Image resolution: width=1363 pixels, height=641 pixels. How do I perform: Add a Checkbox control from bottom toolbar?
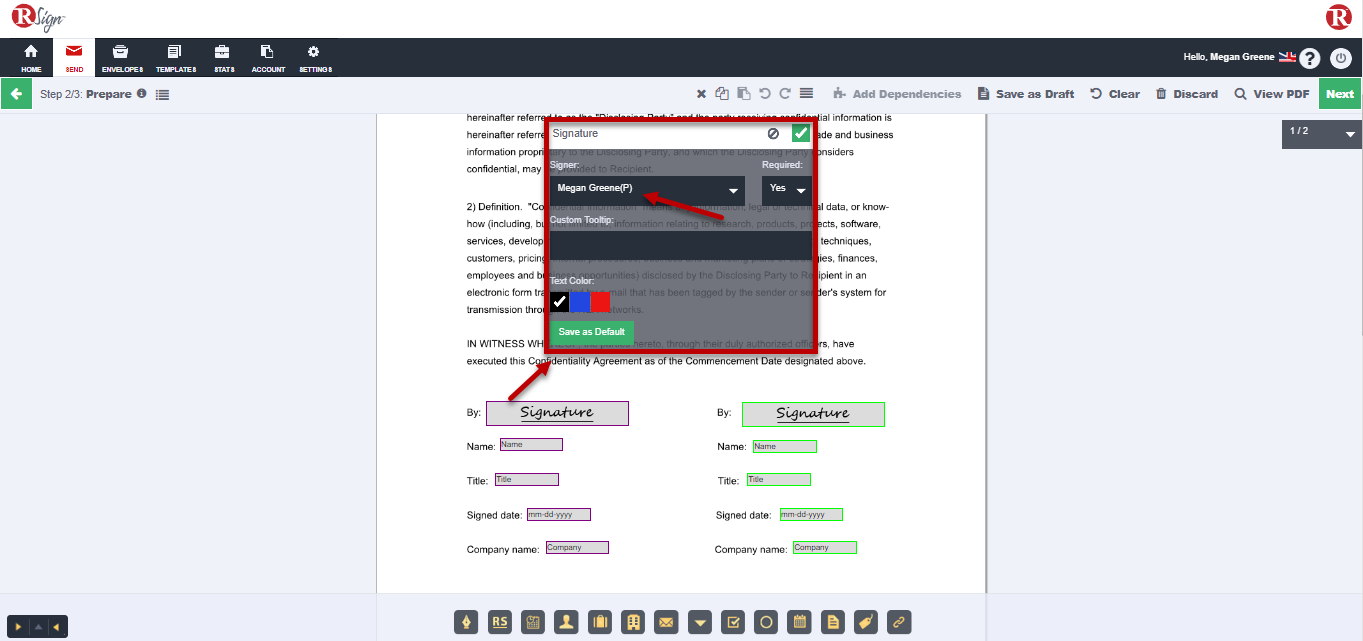click(733, 622)
